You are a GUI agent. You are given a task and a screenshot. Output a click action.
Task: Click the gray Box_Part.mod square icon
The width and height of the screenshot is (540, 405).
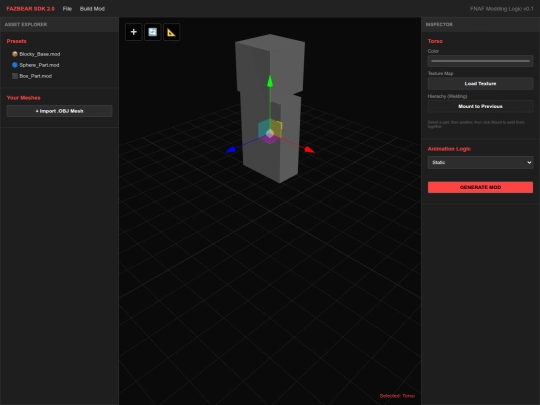[x=15, y=76]
